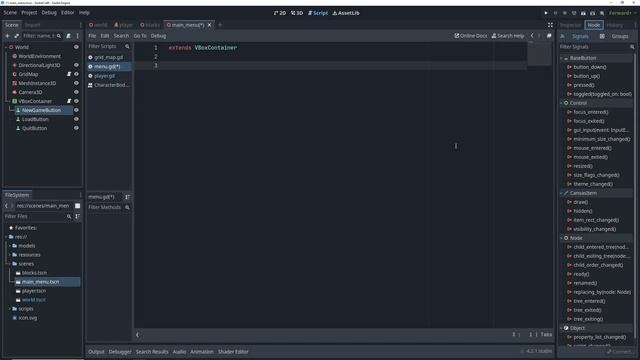Open the Scene menu
Screen dimensions: 640x360
tap(10, 13)
